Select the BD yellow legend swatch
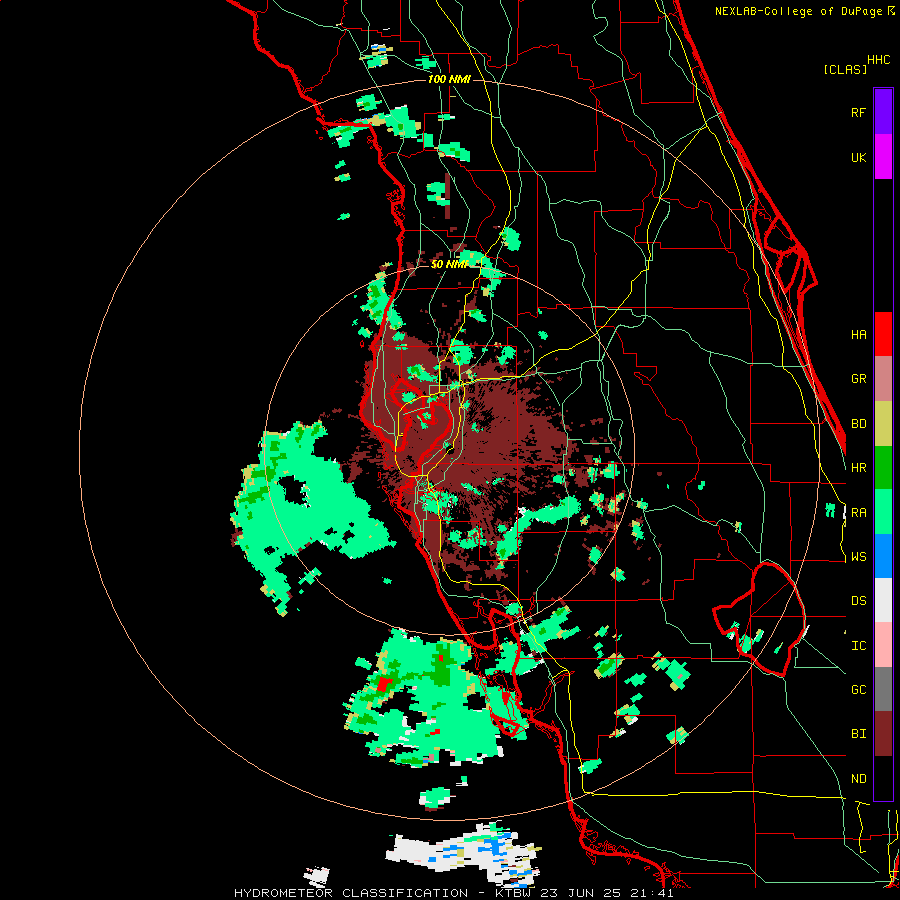The image size is (900, 900). (883, 424)
